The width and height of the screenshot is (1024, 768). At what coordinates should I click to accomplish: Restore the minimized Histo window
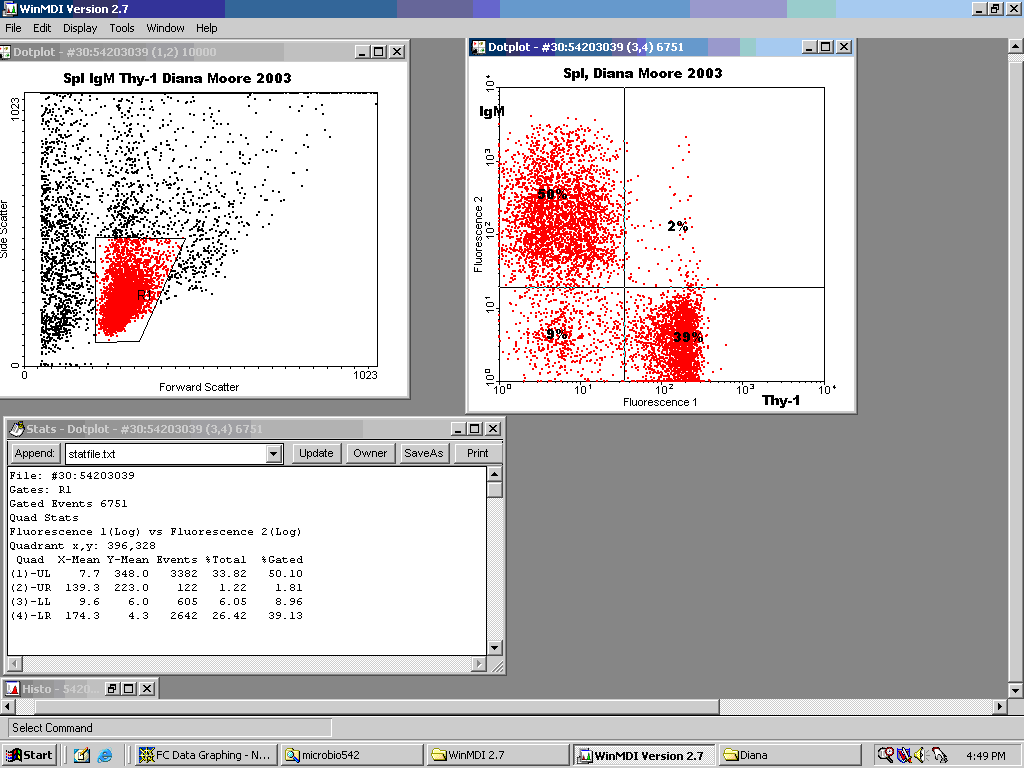click(113, 689)
